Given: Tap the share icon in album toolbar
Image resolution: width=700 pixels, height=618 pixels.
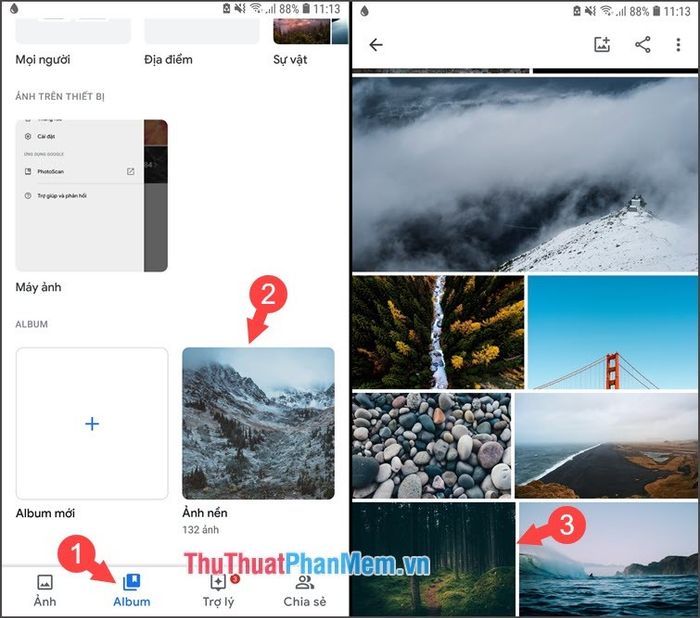Looking at the screenshot, I should [x=642, y=44].
